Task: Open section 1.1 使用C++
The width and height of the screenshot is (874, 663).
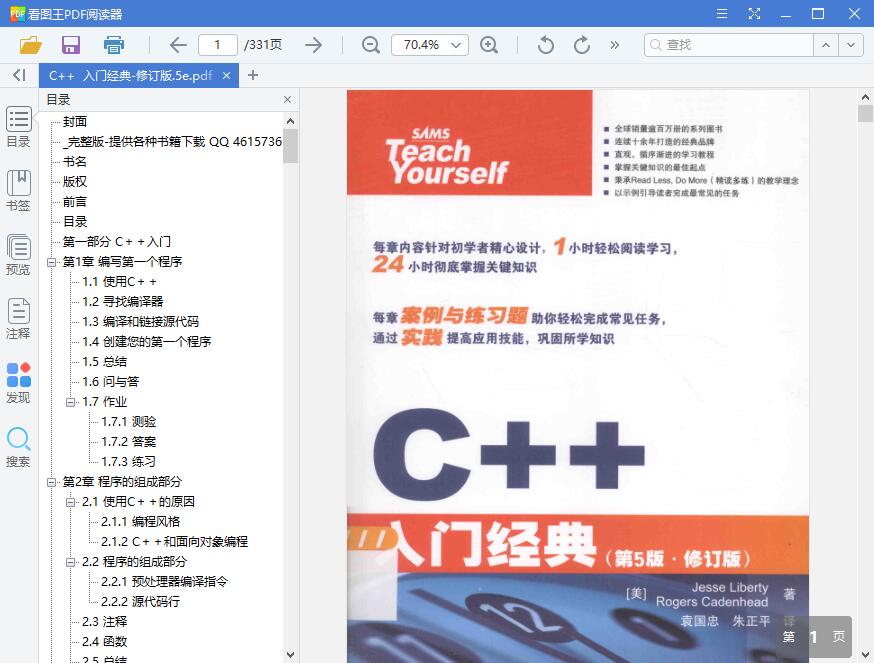Action: tap(119, 282)
